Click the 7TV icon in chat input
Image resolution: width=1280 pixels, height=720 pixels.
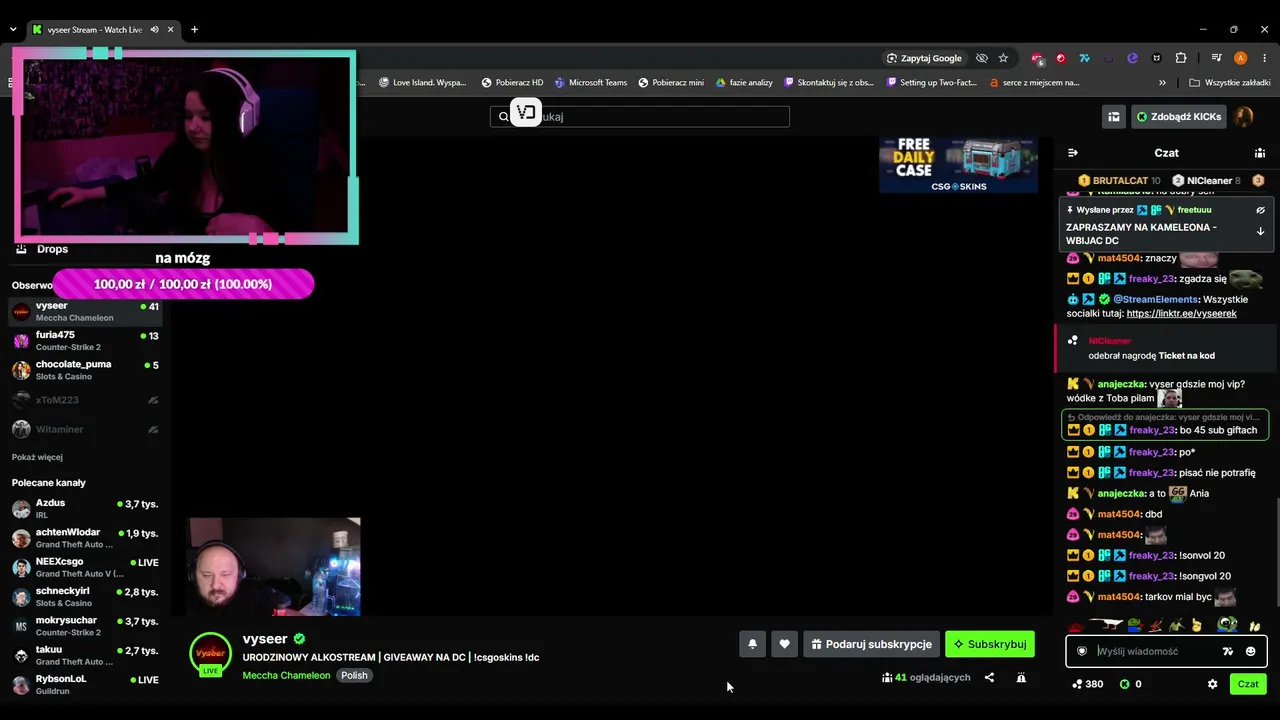tap(1228, 651)
